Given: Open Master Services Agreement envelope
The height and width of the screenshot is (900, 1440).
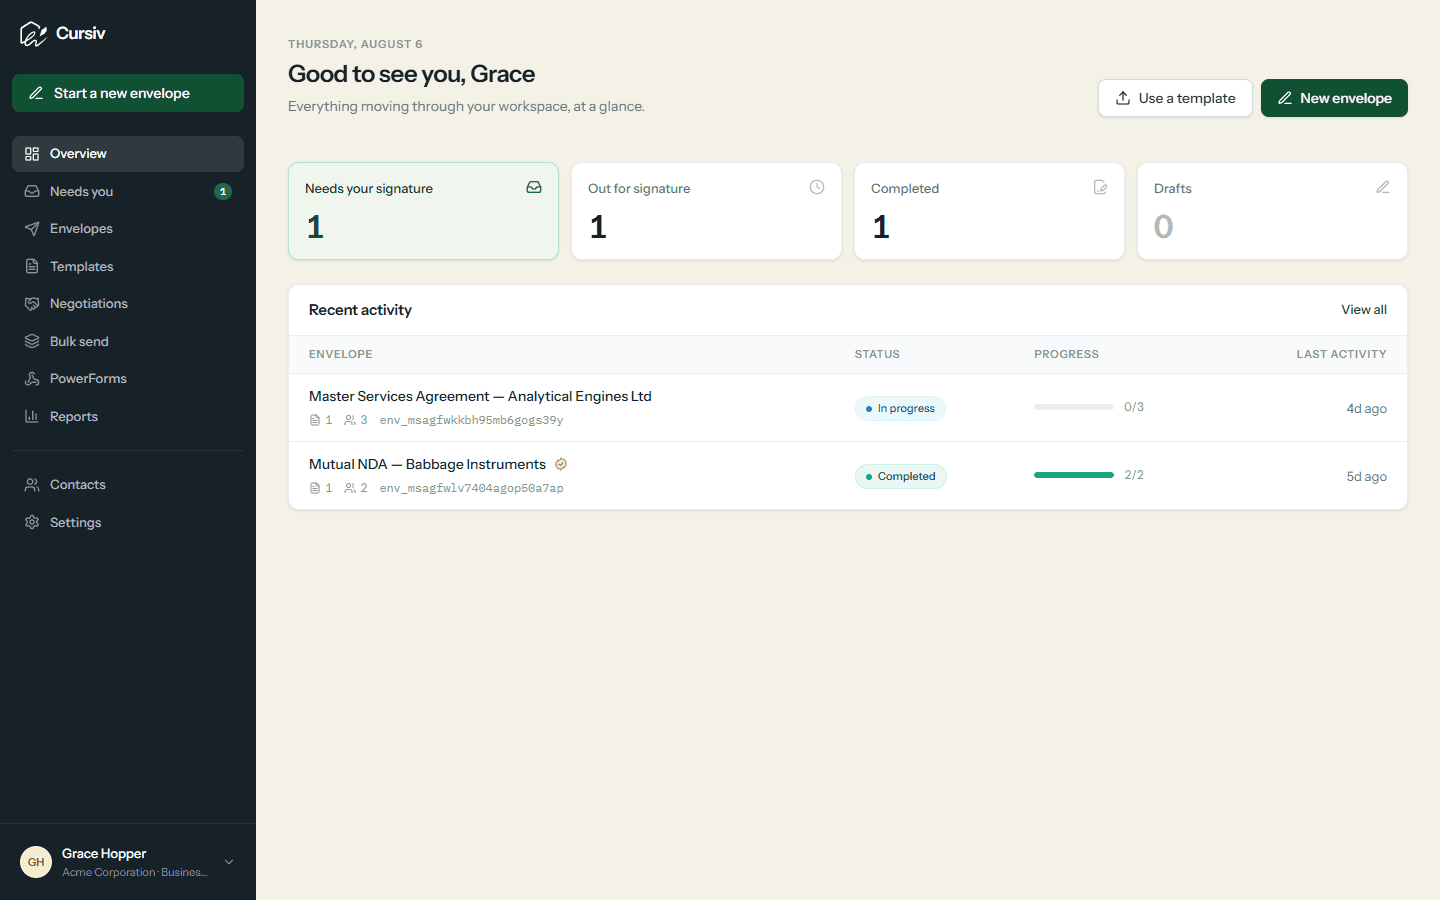Looking at the screenshot, I should [x=480, y=396].
